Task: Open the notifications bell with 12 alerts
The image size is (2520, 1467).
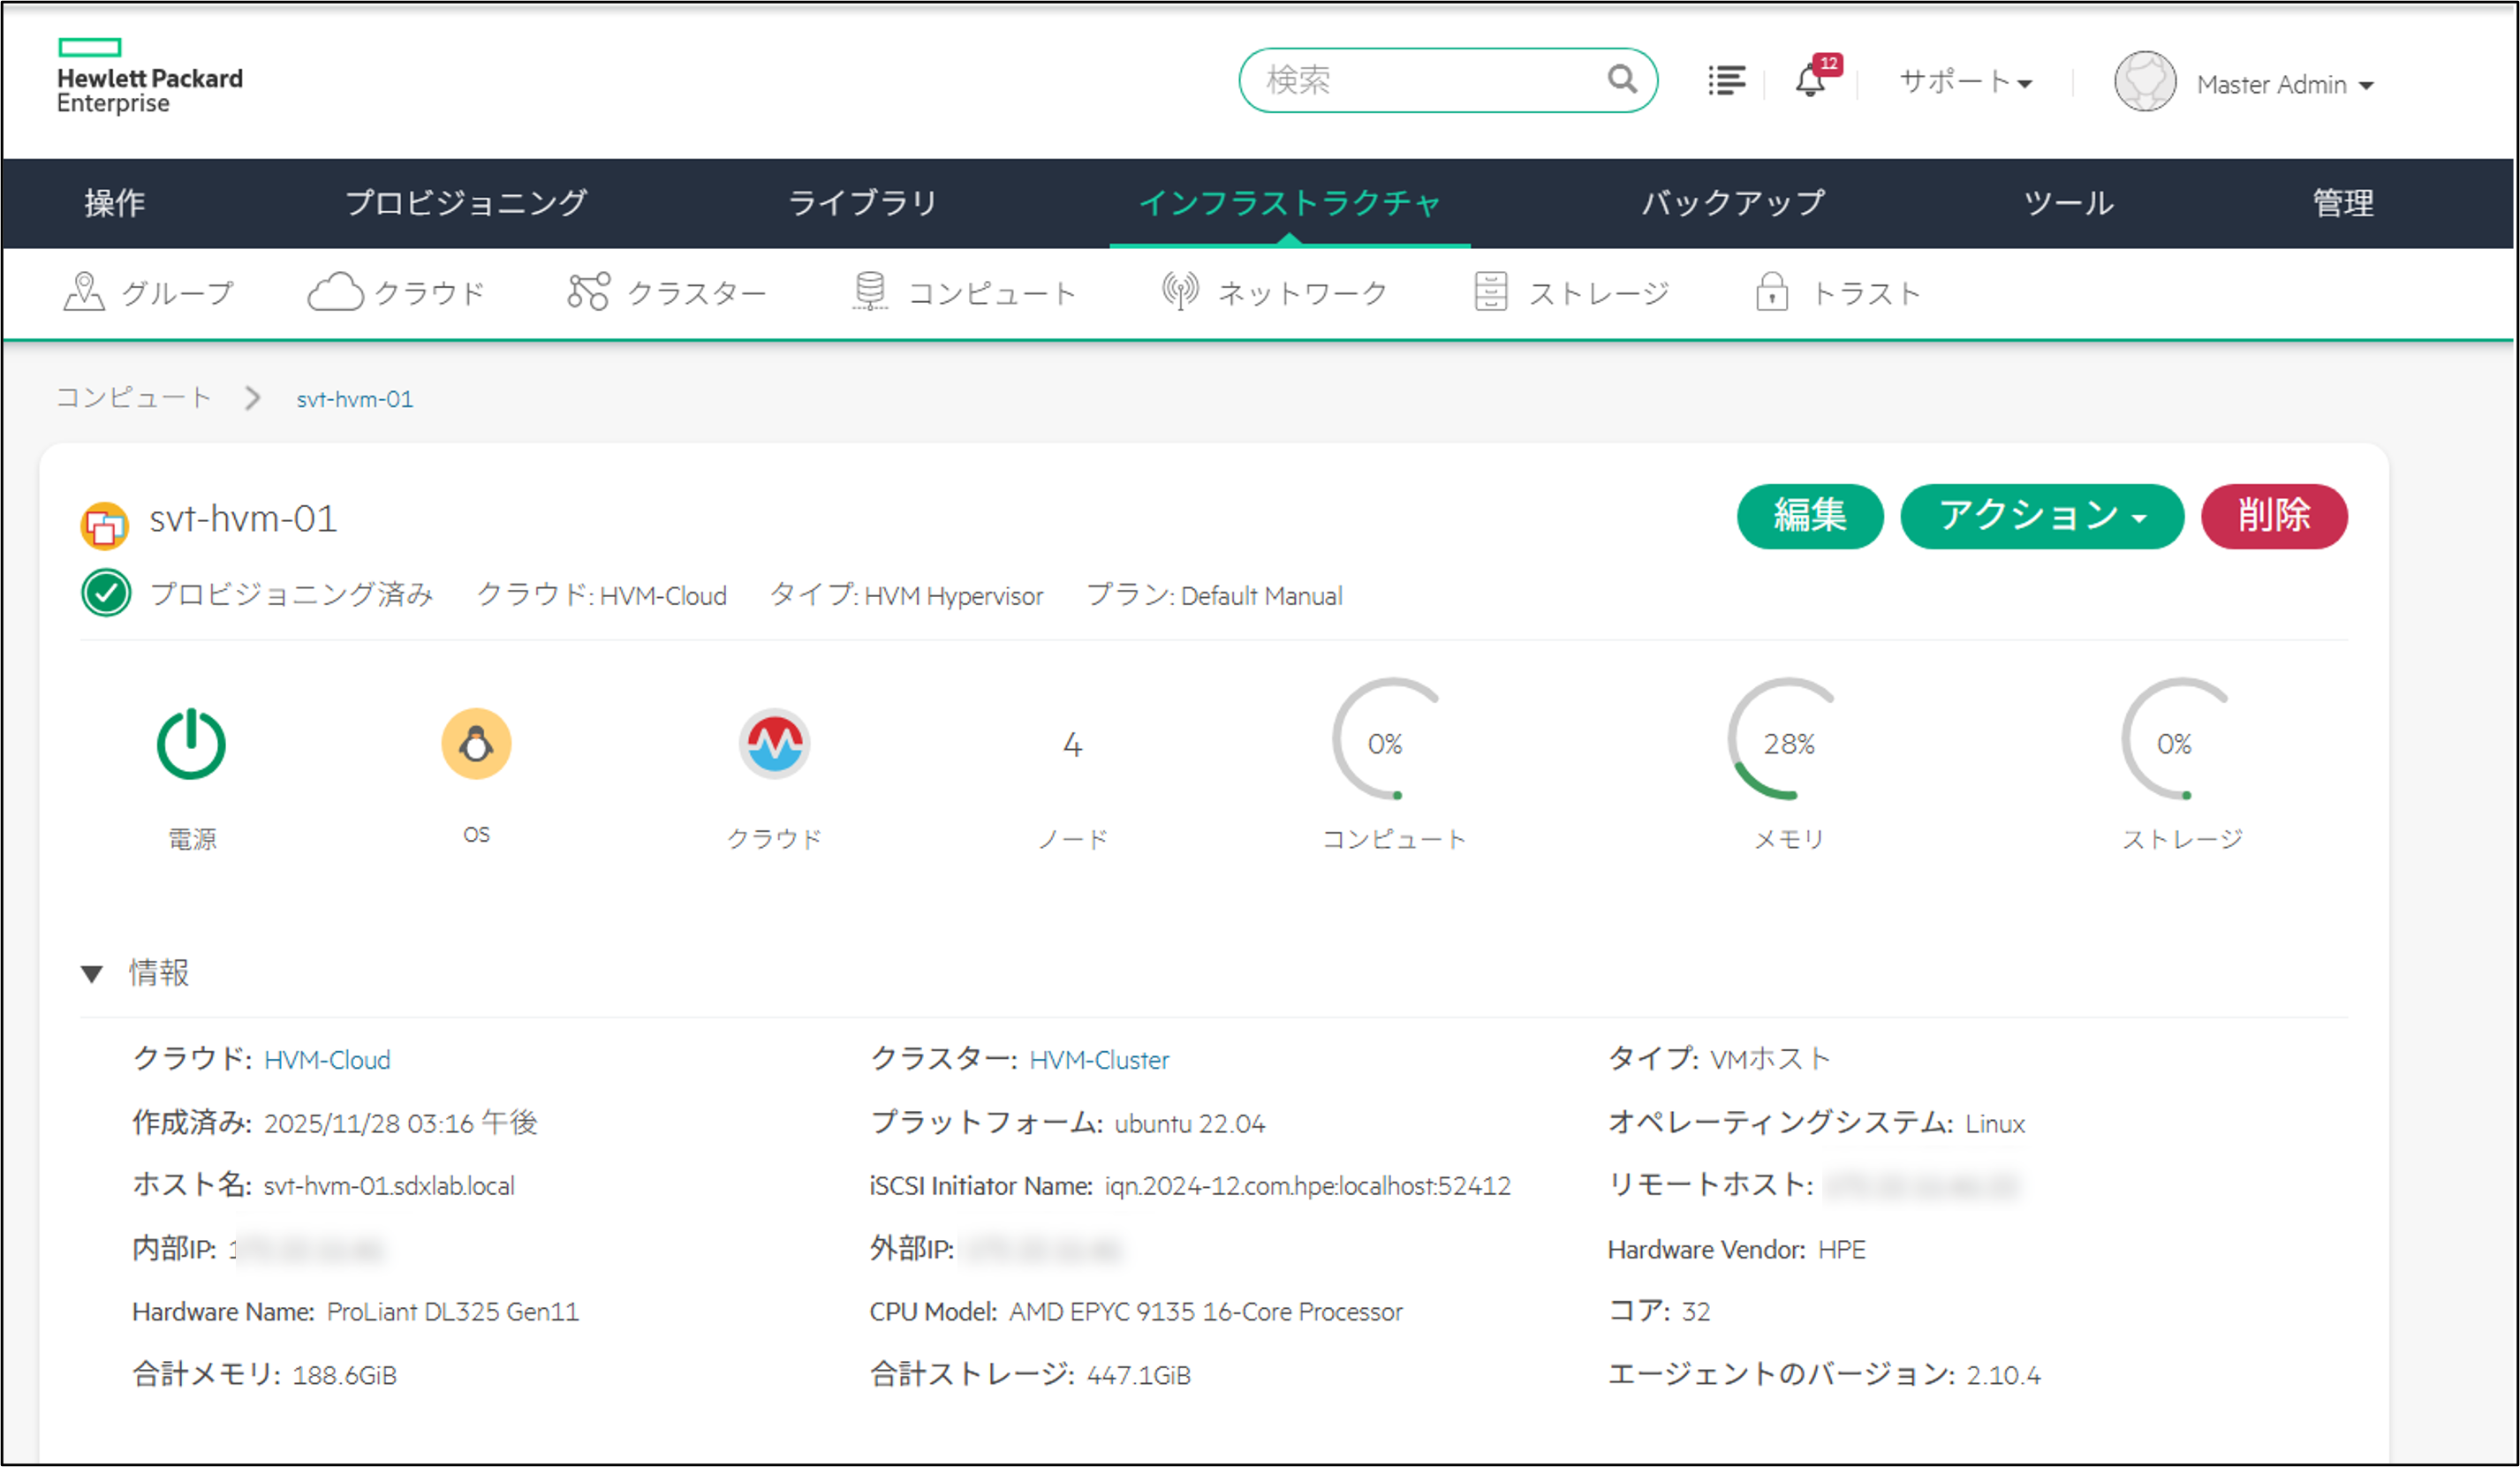Action: coord(1811,82)
